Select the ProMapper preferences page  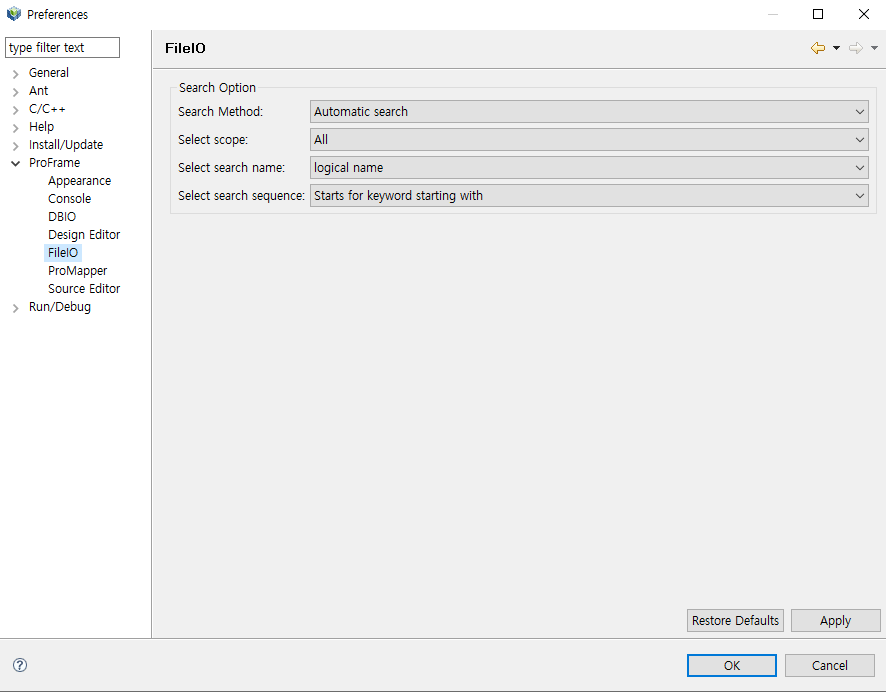77,271
